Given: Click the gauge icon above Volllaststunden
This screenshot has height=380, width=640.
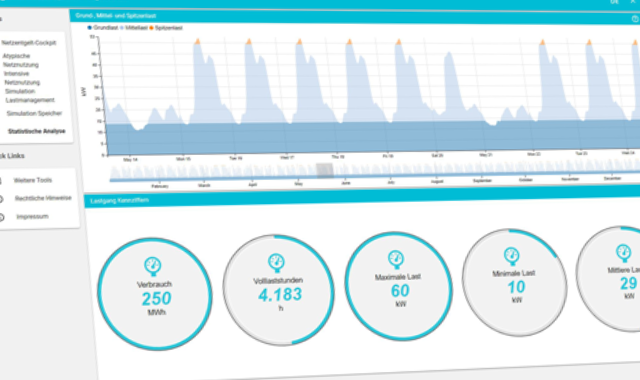Looking at the screenshot, I should 276,262.
